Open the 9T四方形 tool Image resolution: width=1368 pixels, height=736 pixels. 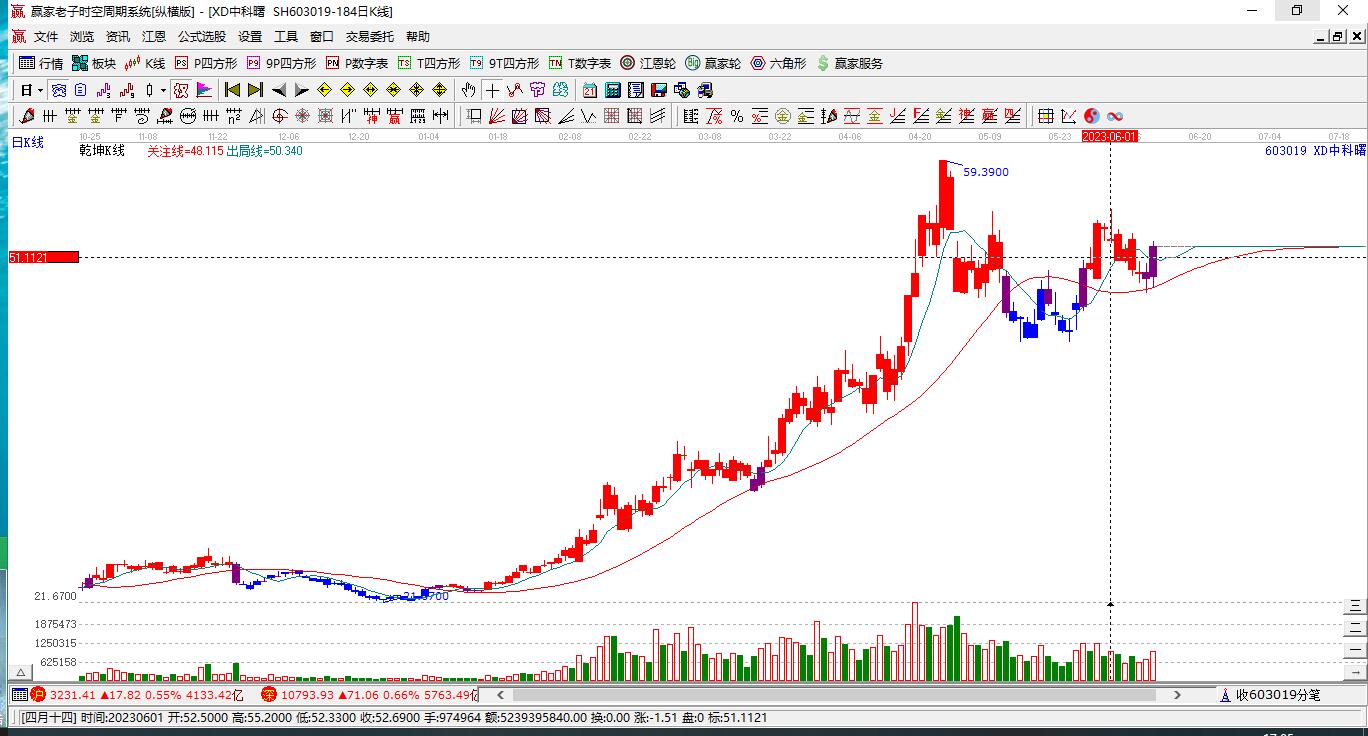pyautogui.click(x=504, y=63)
